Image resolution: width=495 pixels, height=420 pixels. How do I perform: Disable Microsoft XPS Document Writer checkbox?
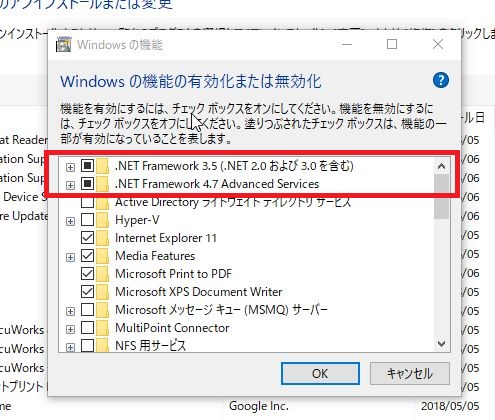[88, 292]
